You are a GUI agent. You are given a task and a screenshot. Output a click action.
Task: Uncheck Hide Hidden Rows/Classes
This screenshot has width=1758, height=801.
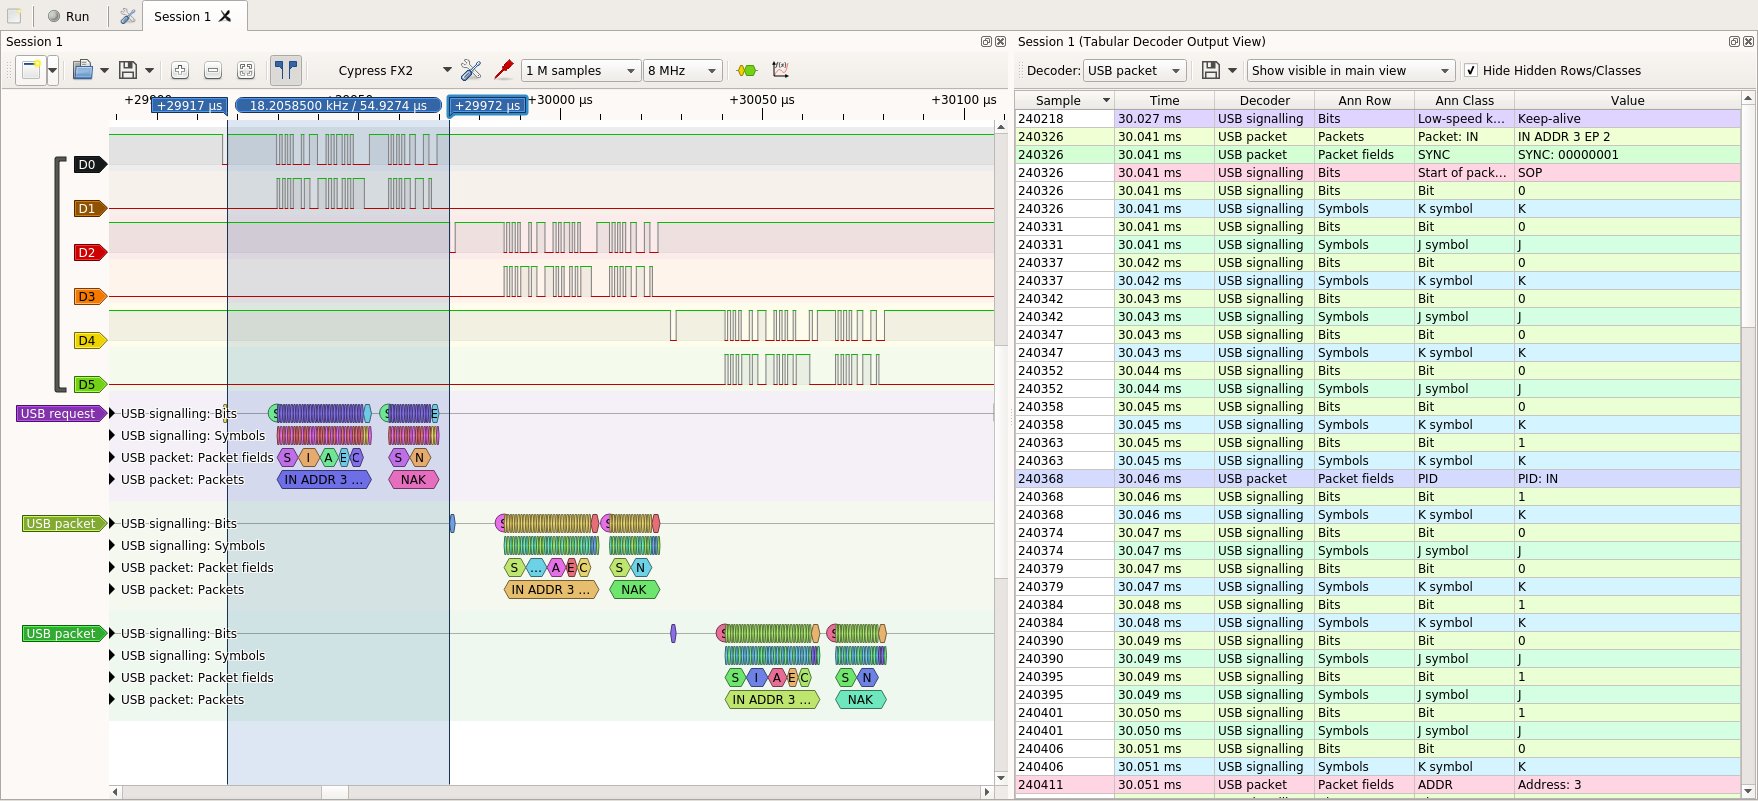(x=1471, y=70)
